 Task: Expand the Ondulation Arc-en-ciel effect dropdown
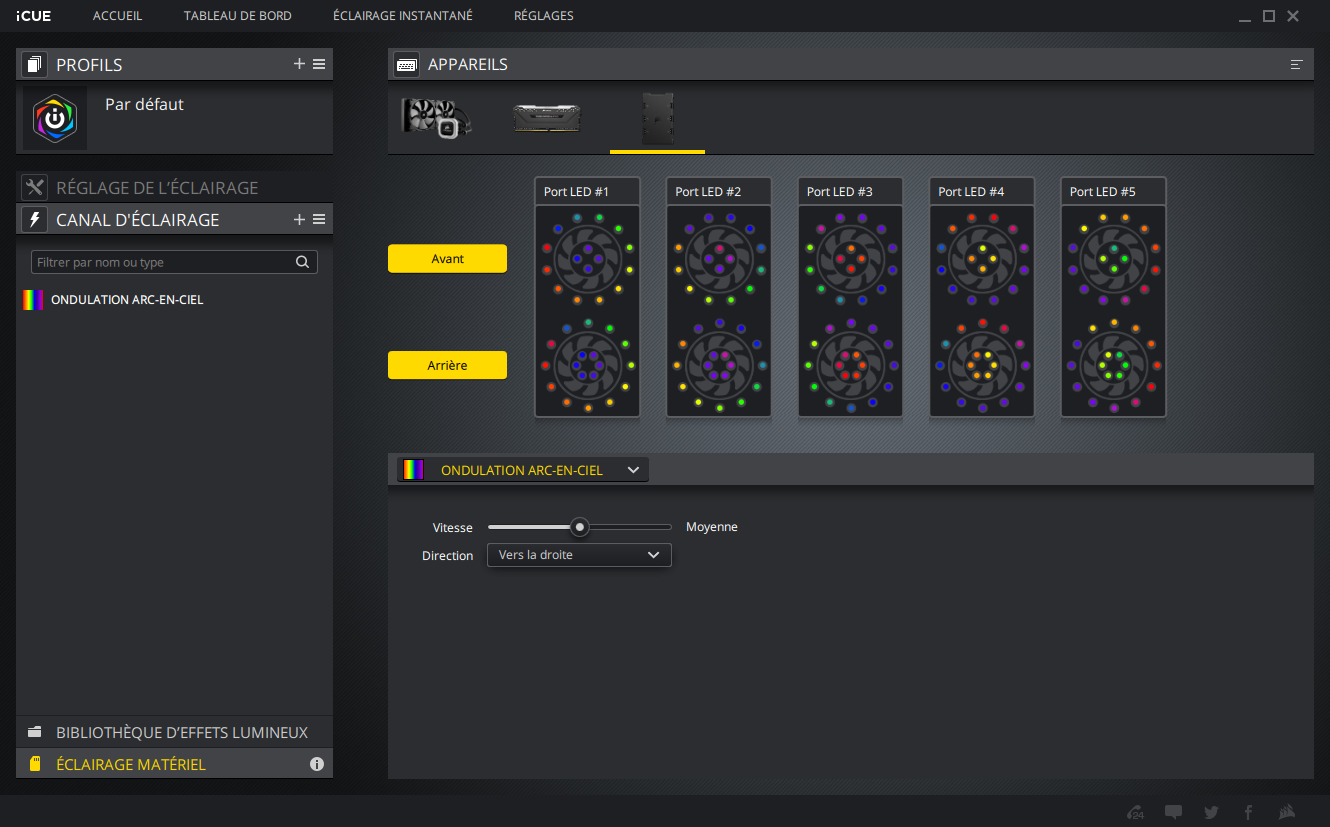click(x=632, y=470)
